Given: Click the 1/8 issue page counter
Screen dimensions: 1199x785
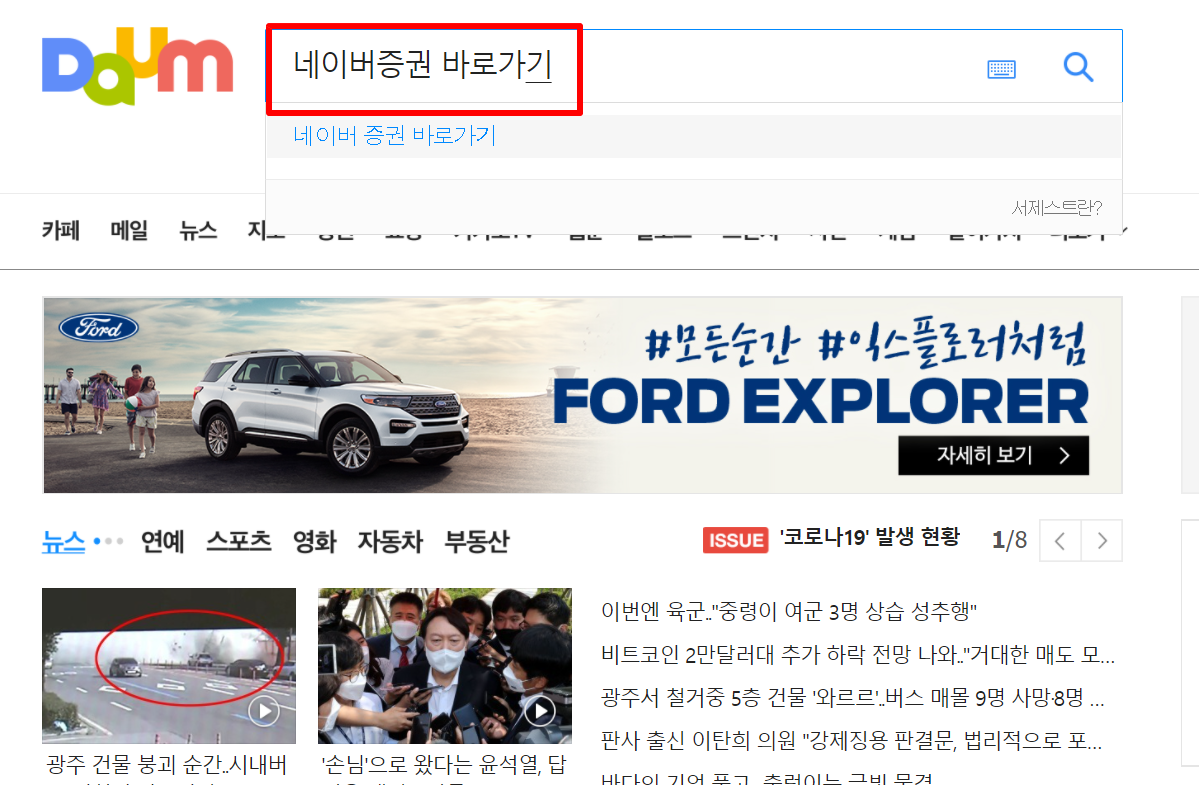Looking at the screenshot, I should click(1009, 540).
